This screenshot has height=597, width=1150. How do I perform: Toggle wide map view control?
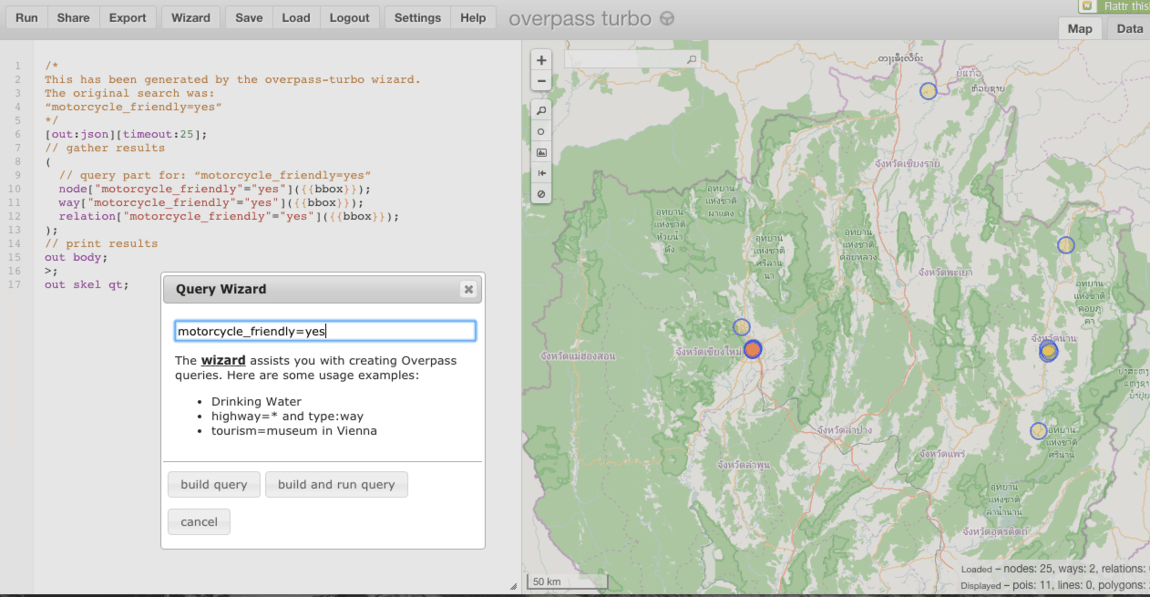point(541,173)
